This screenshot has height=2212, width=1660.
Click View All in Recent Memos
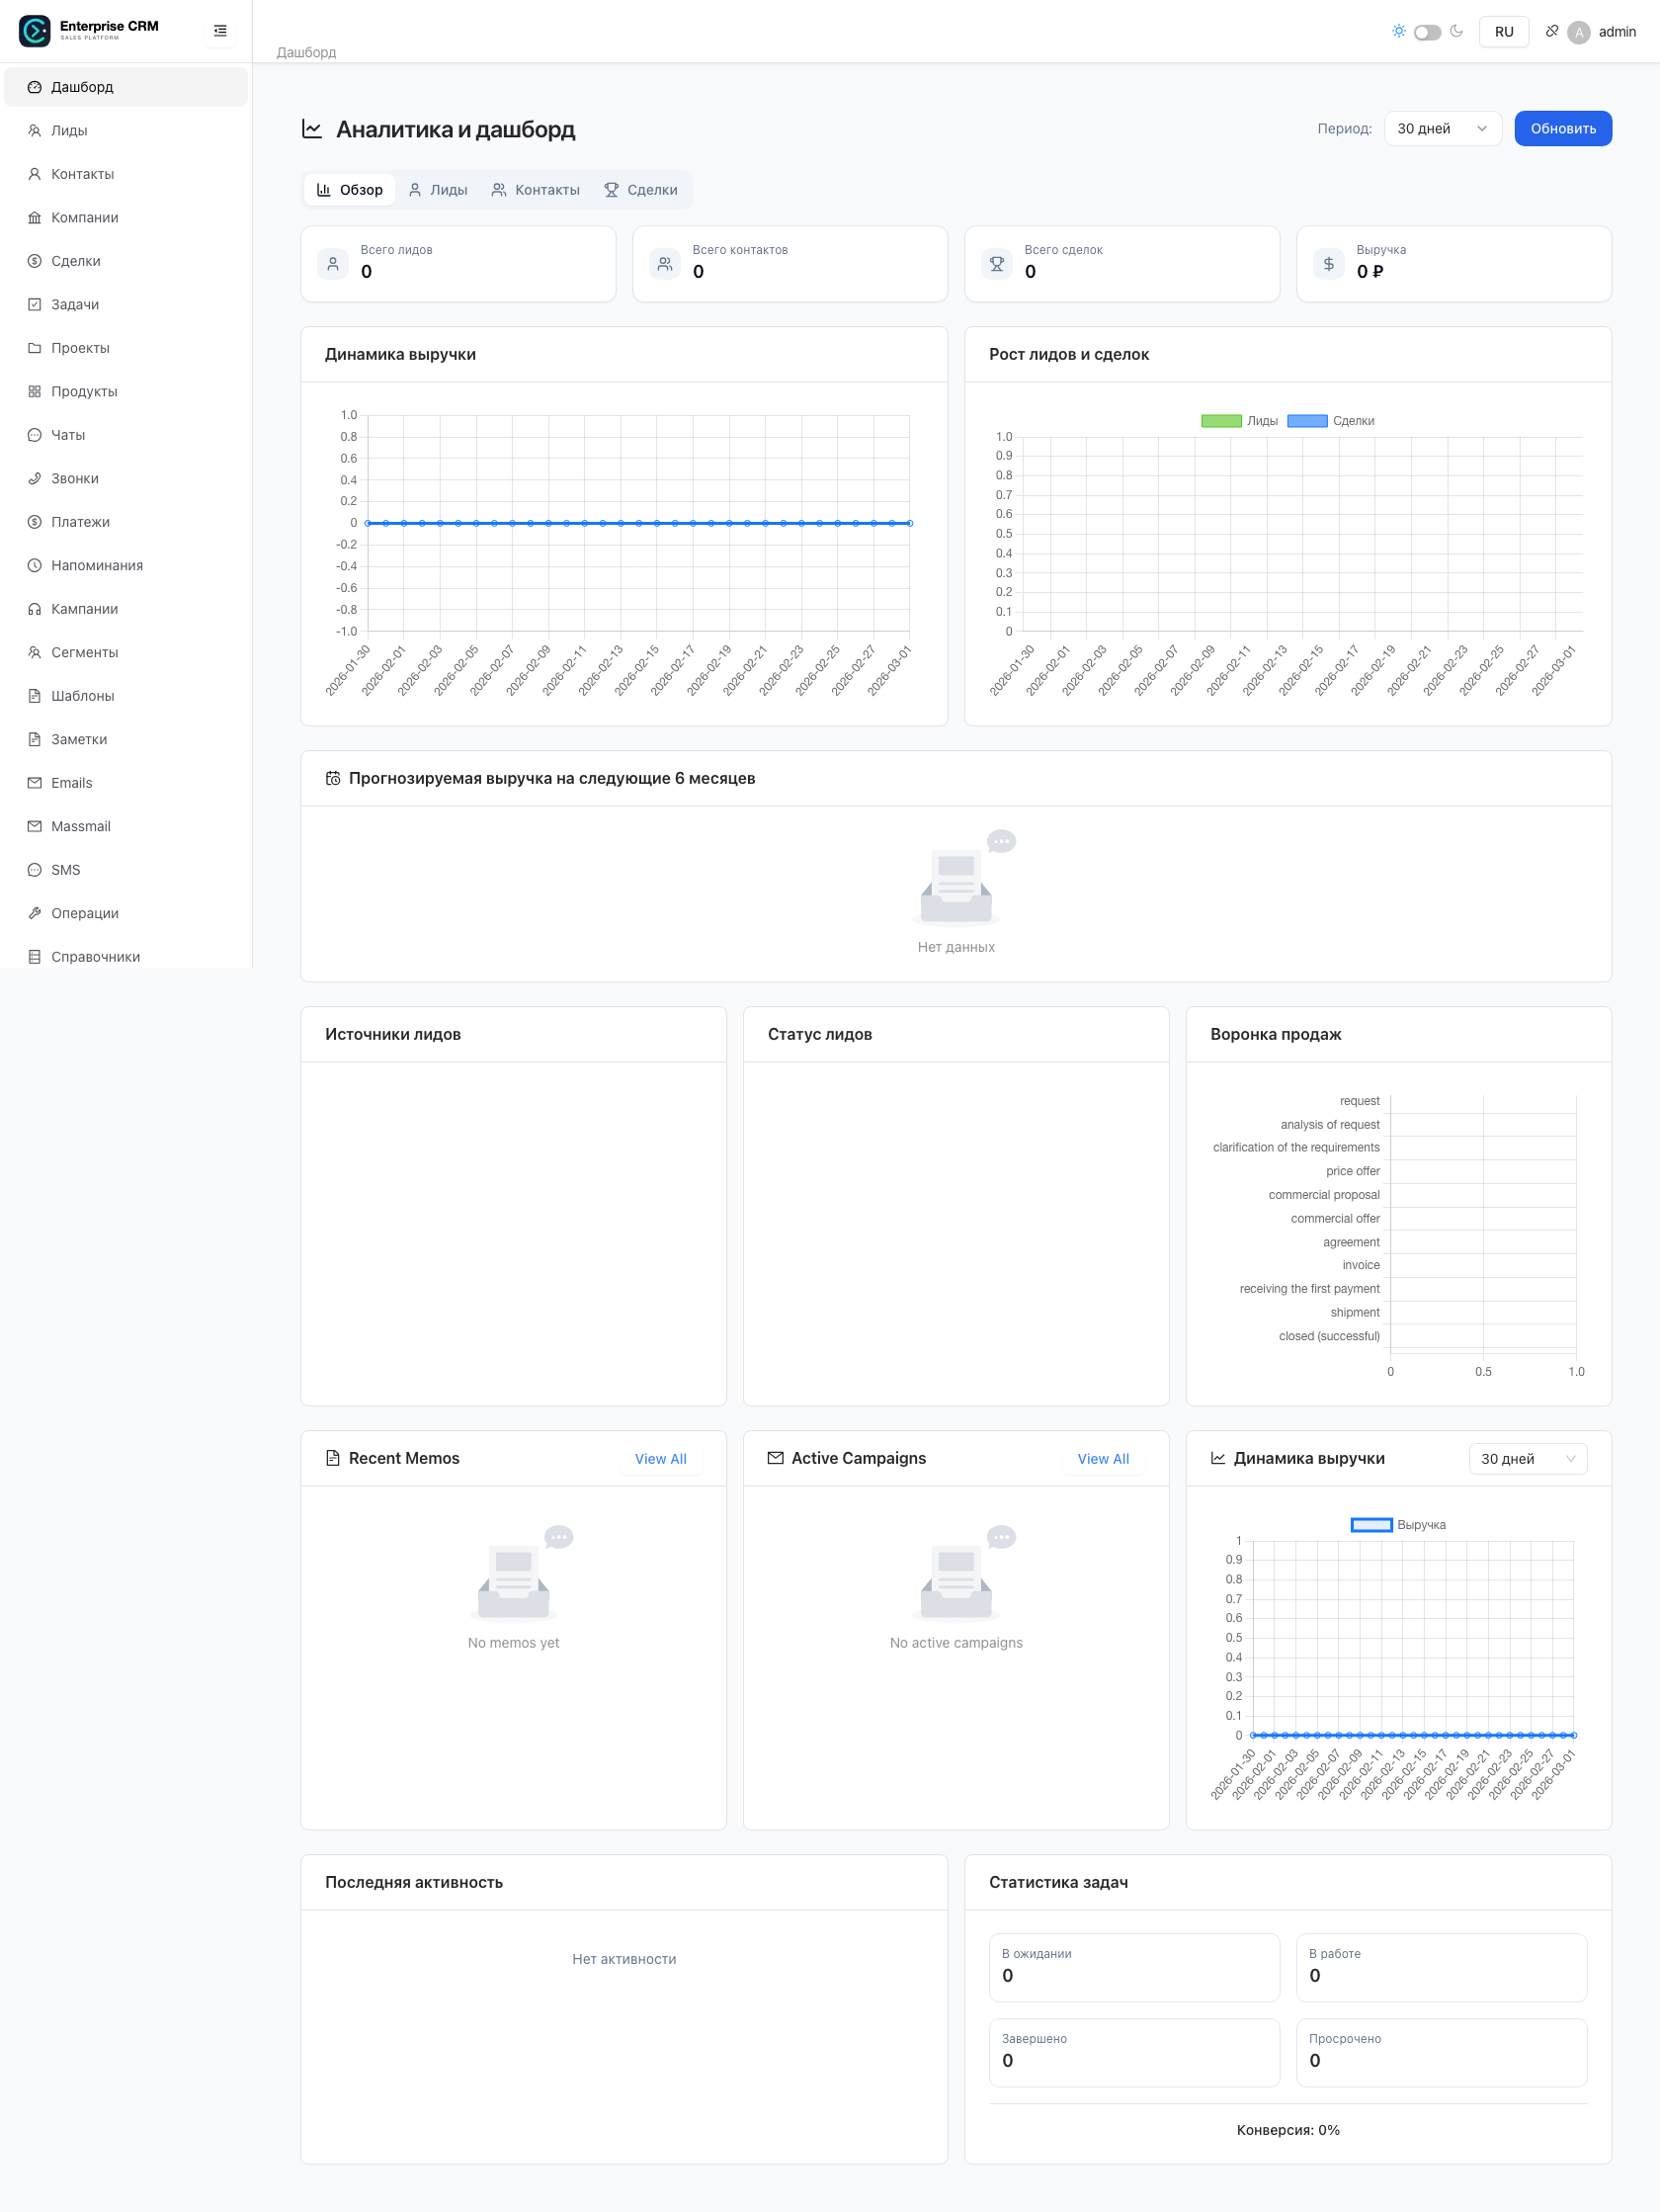tap(660, 1459)
